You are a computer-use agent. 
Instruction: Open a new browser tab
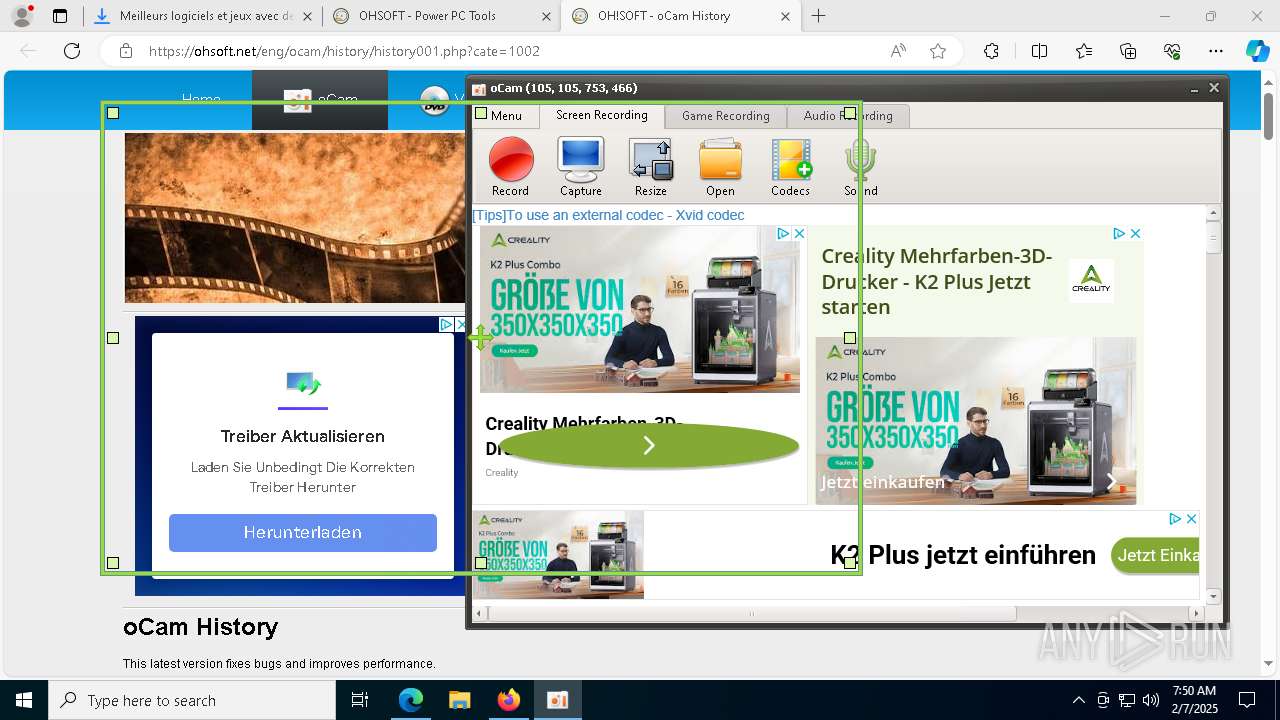pos(819,16)
